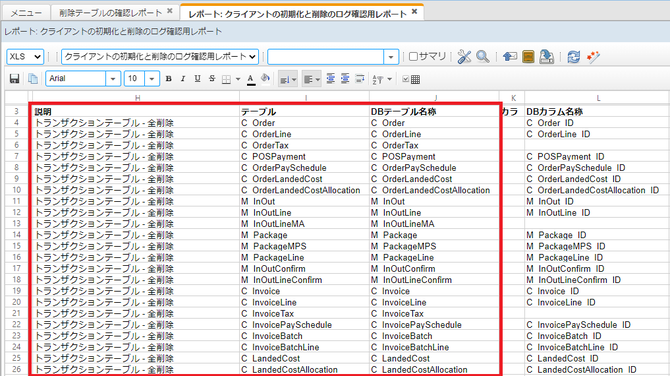670x376 pixels.
Task: Click the brown archive icon
Action: coord(528,57)
